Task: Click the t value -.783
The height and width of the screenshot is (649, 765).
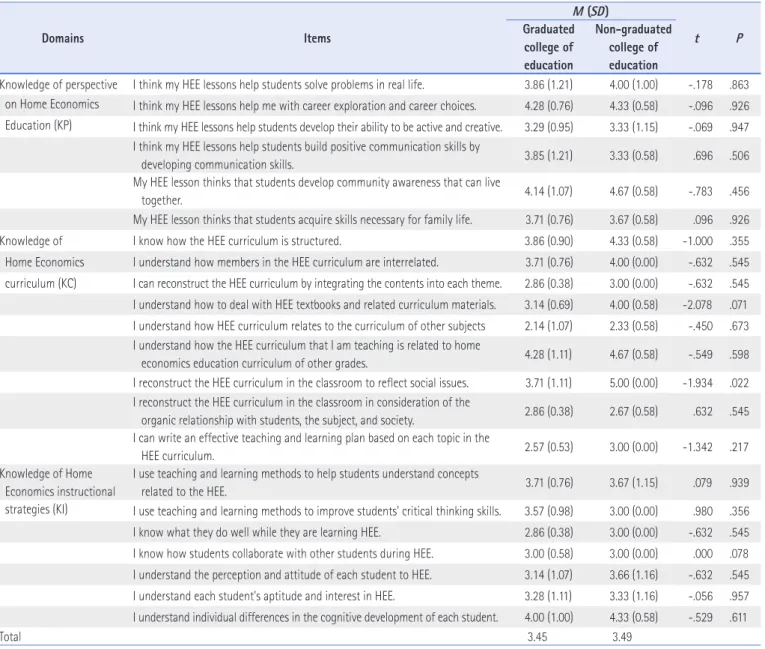Action: [701, 191]
